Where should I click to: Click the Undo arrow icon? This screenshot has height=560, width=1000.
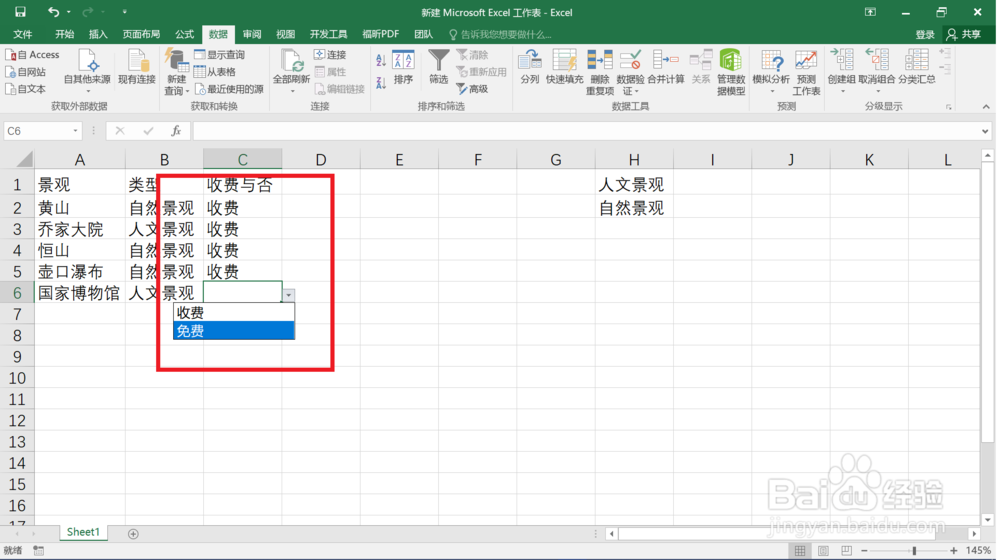click(x=54, y=12)
